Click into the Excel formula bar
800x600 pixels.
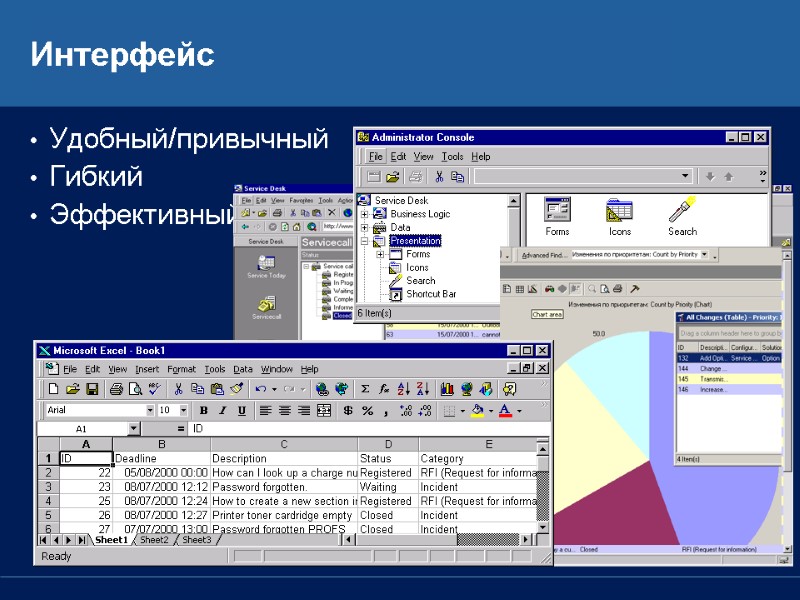point(368,429)
